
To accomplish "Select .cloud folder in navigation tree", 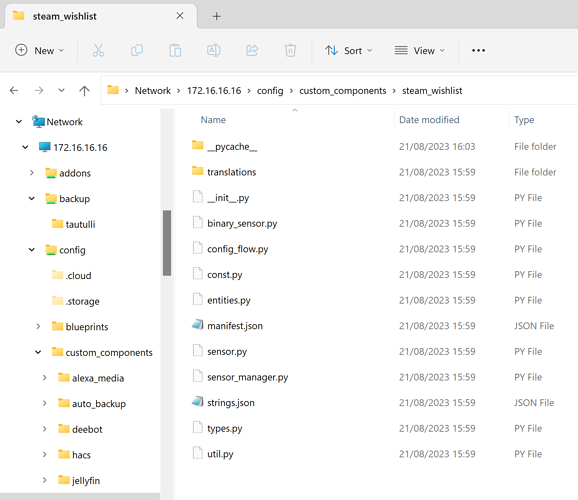I will 72,275.
